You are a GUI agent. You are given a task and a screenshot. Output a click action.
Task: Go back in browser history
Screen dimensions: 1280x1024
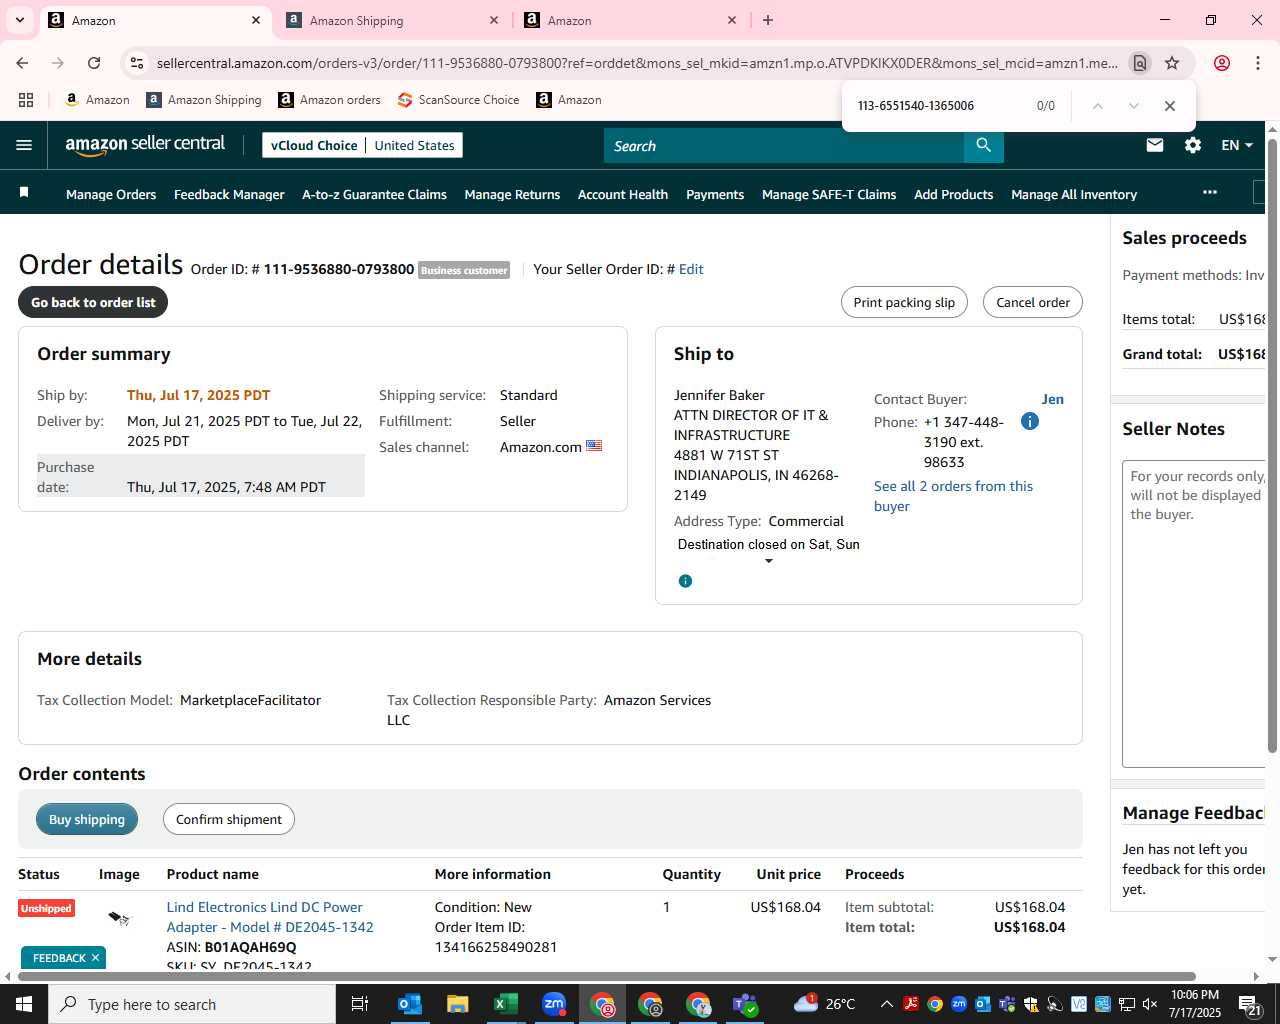point(22,63)
